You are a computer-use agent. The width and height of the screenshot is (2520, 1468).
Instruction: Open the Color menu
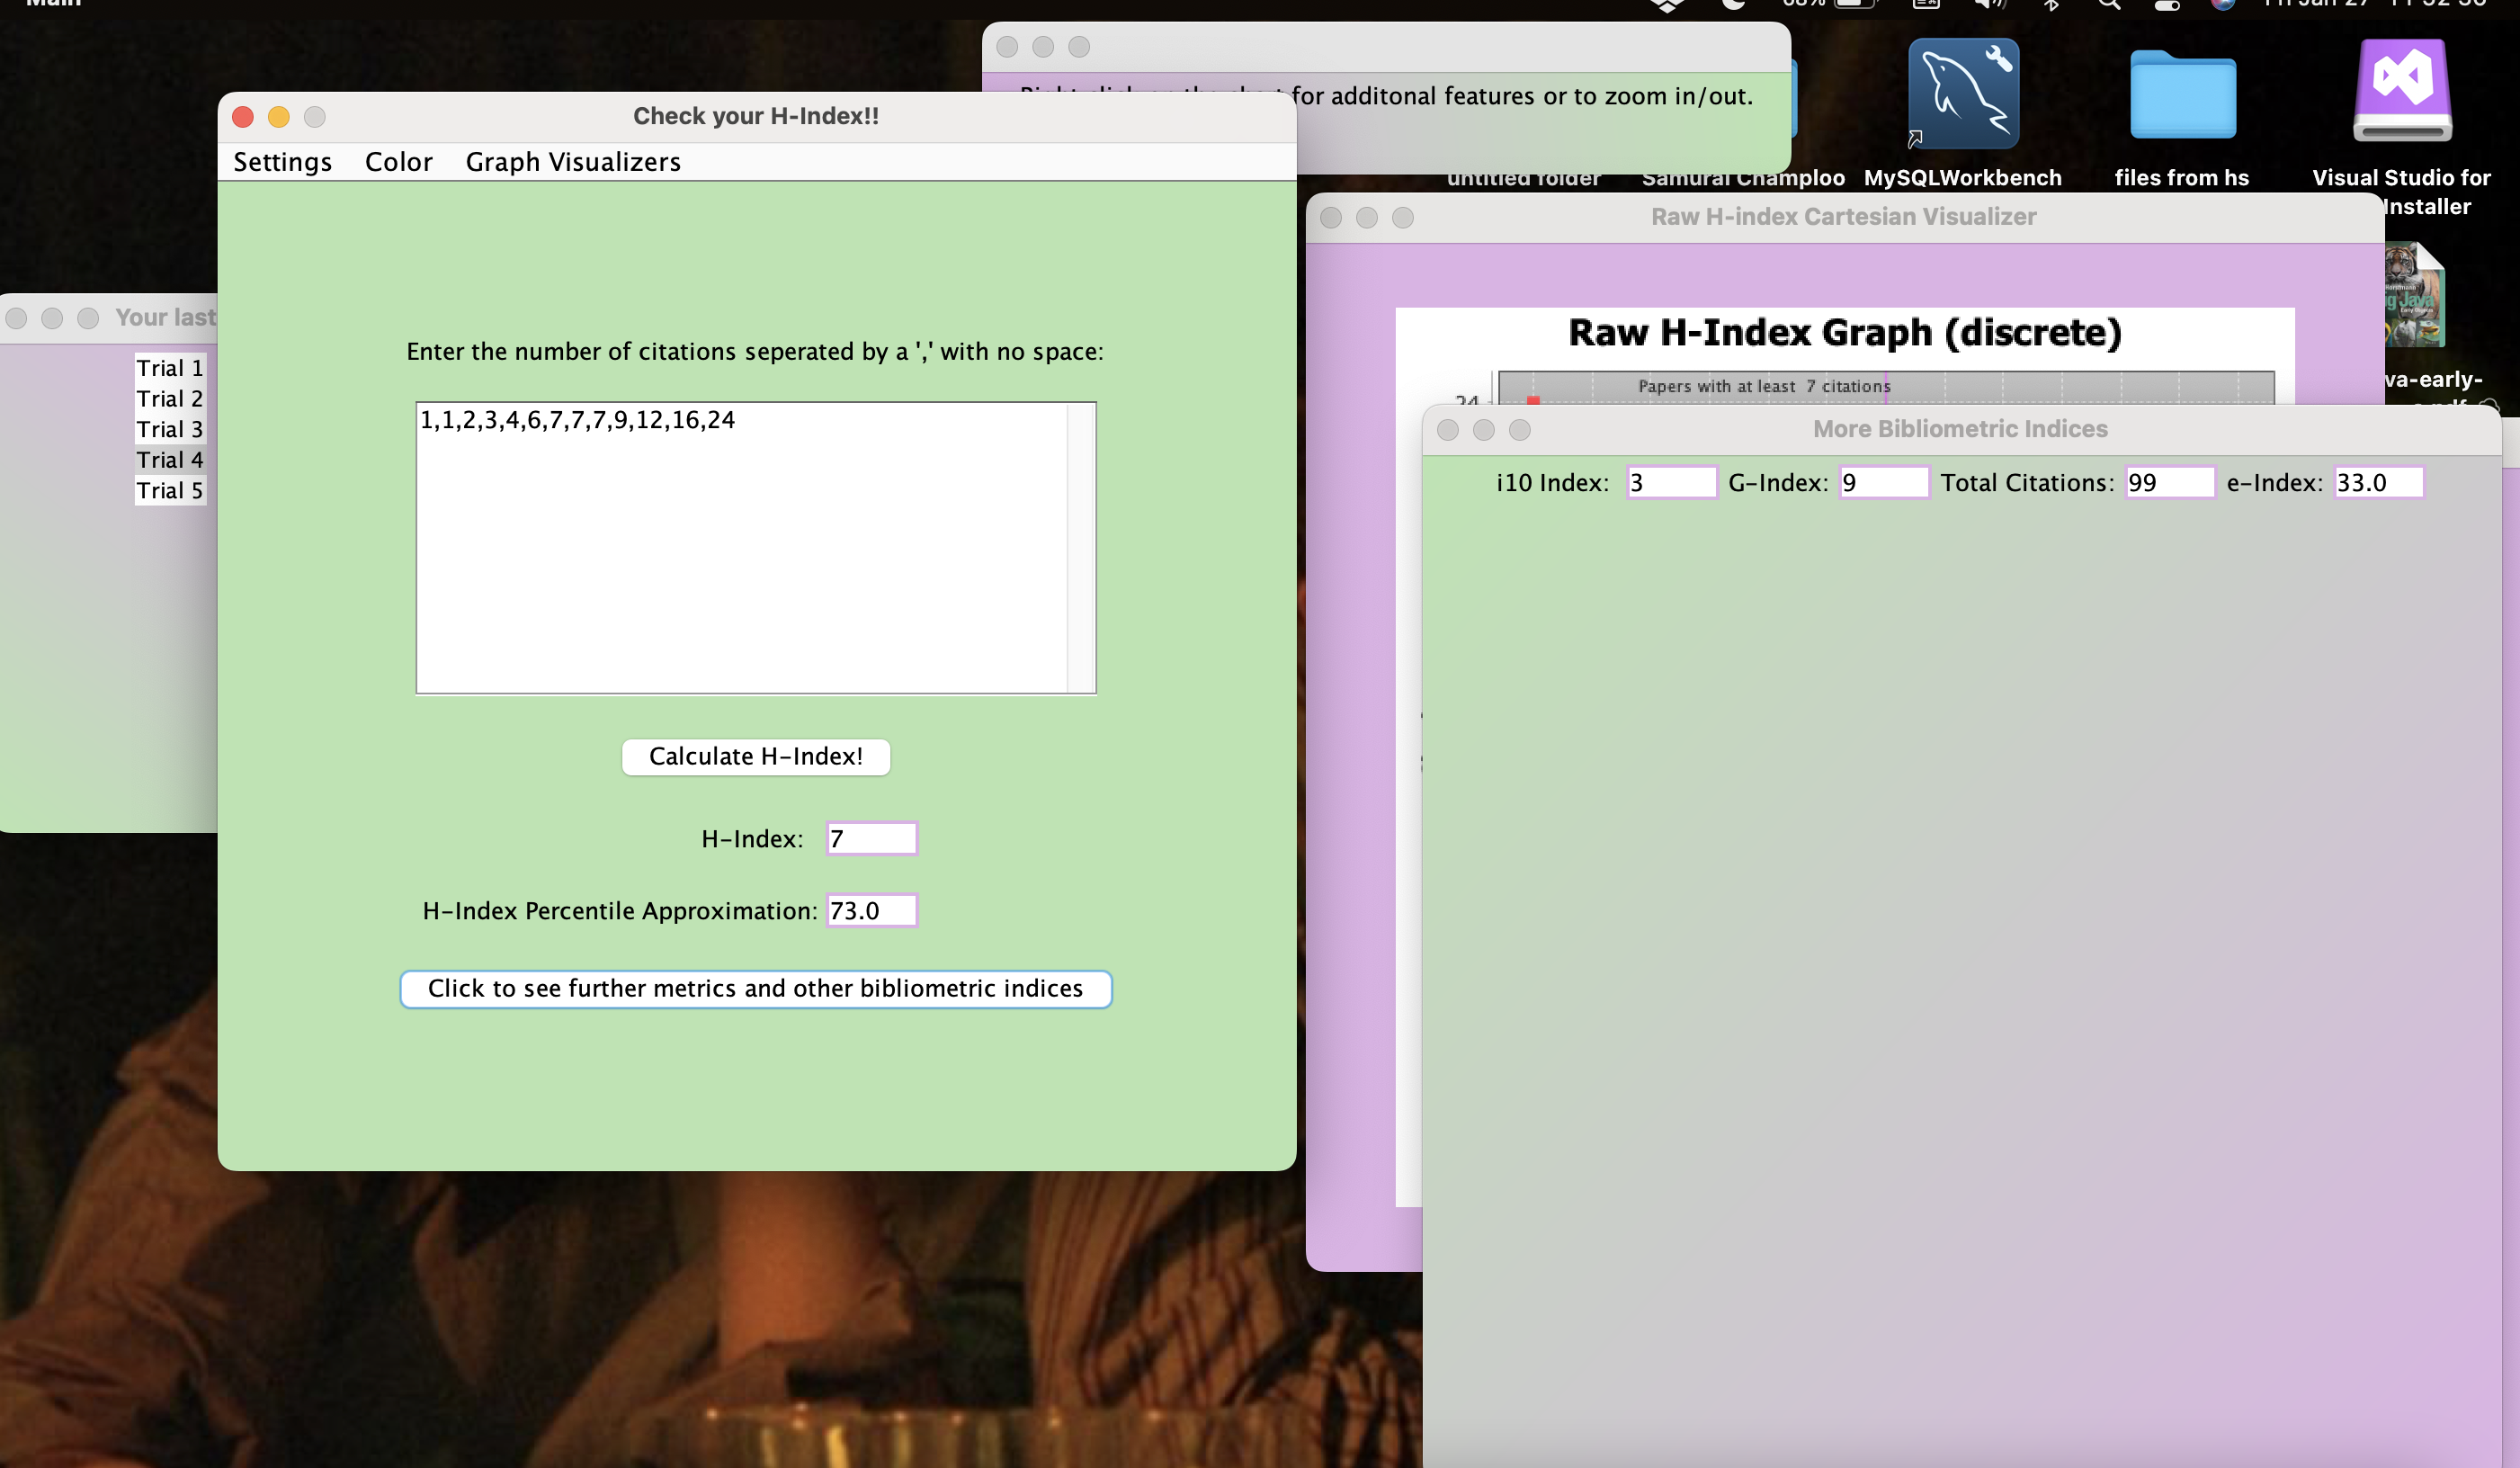coord(398,162)
